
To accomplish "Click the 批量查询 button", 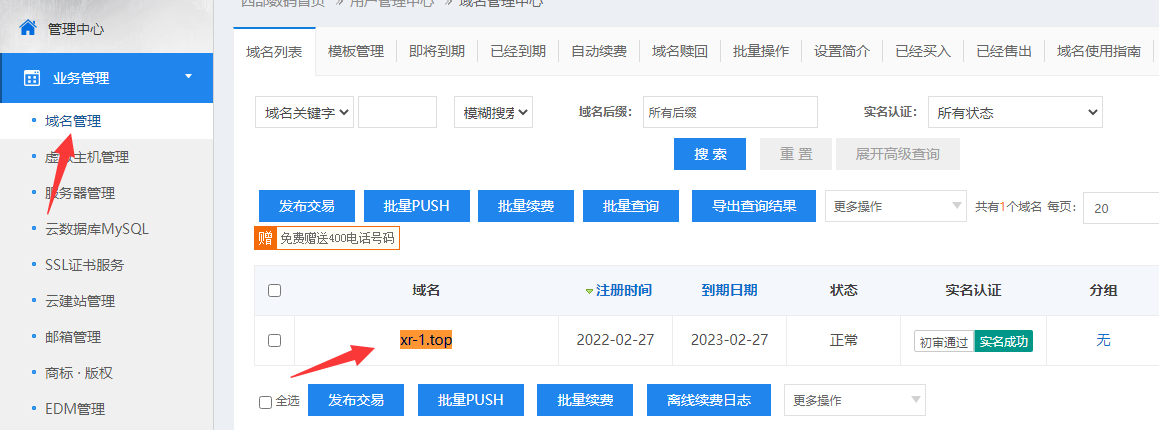I will point(631,206).
